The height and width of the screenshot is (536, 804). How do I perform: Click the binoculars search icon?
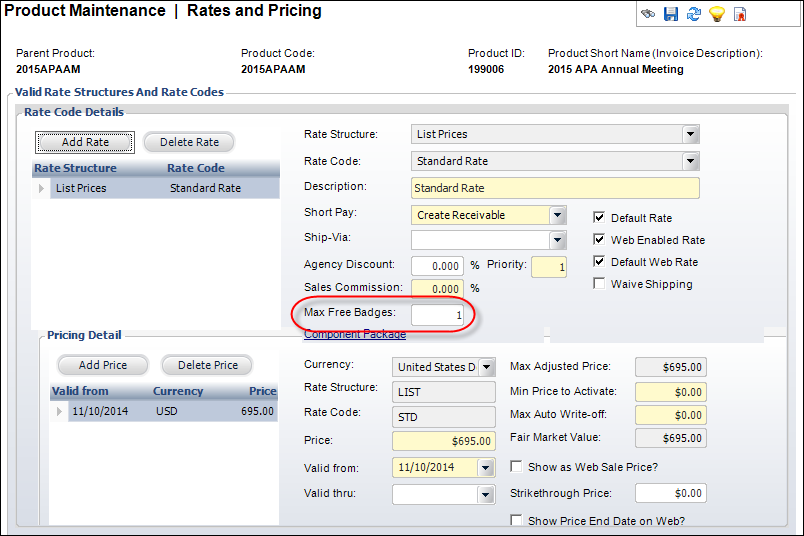648,14
